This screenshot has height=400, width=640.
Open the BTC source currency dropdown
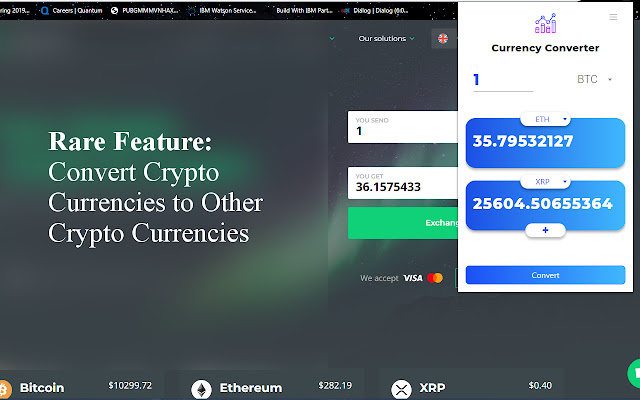594,79
